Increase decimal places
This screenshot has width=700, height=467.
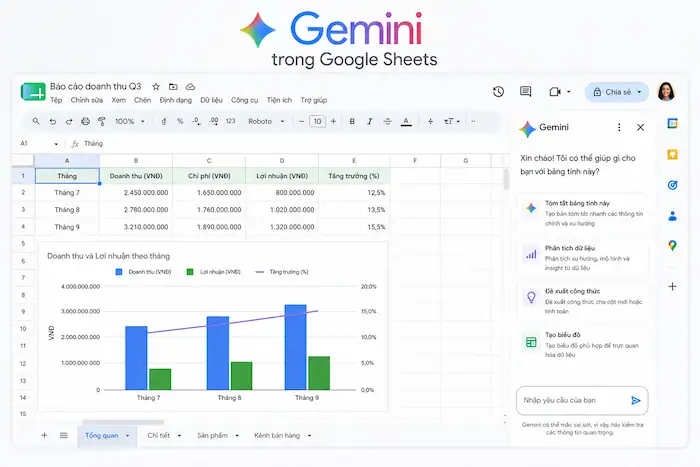point(214,121)
